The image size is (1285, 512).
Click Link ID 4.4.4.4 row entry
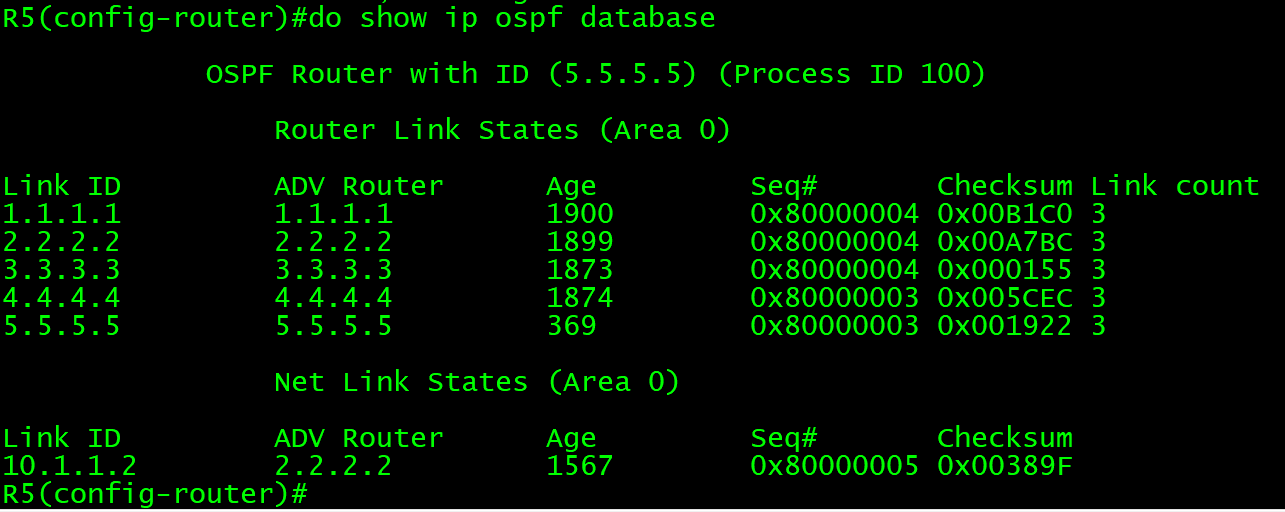pyautogui.click(x=61, y=298)
